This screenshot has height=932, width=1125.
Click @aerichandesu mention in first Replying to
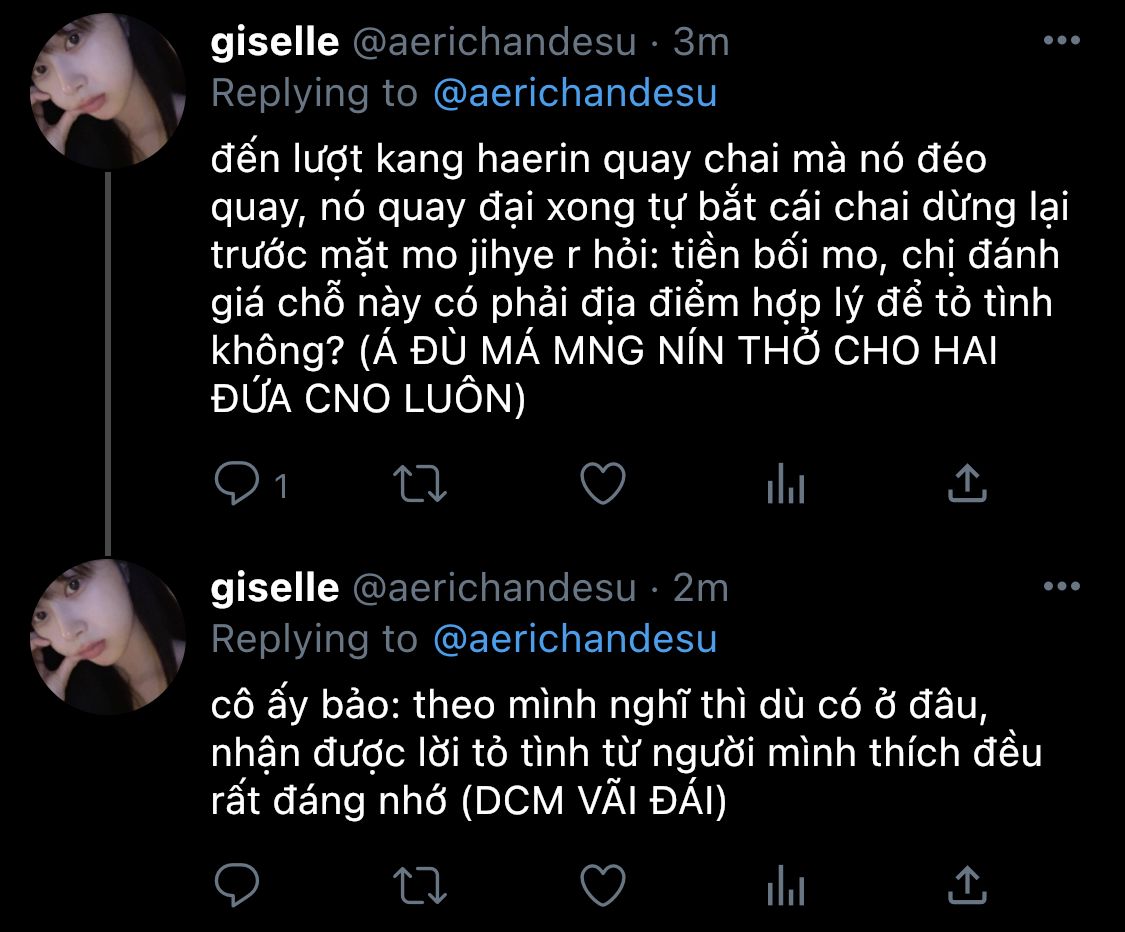click(575, 93)
